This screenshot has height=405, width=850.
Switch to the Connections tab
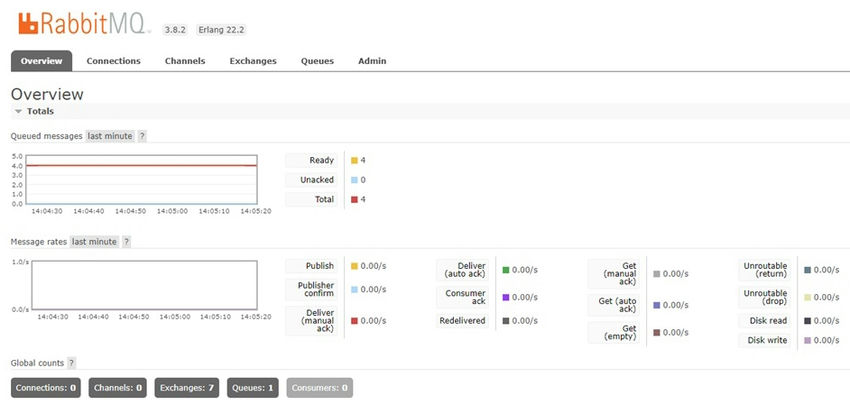click(x=113, y=61)
